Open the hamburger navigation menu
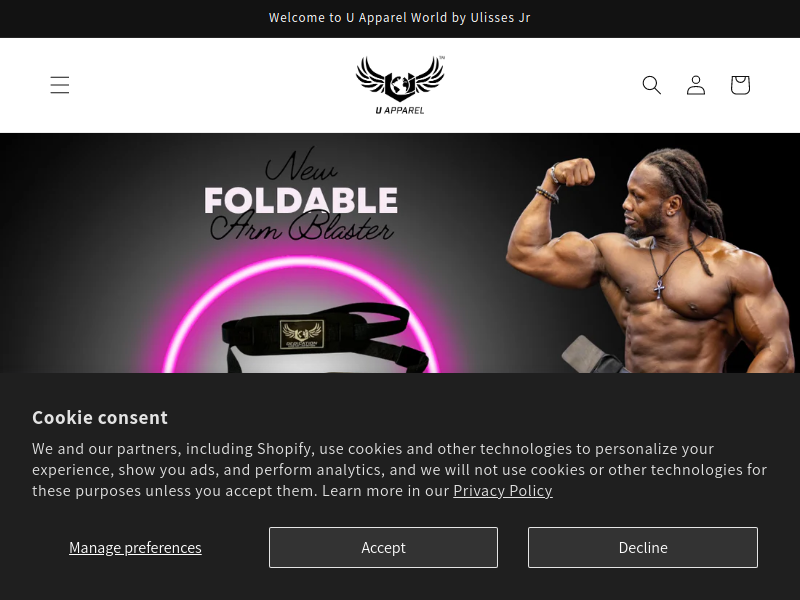 [60, 85]
